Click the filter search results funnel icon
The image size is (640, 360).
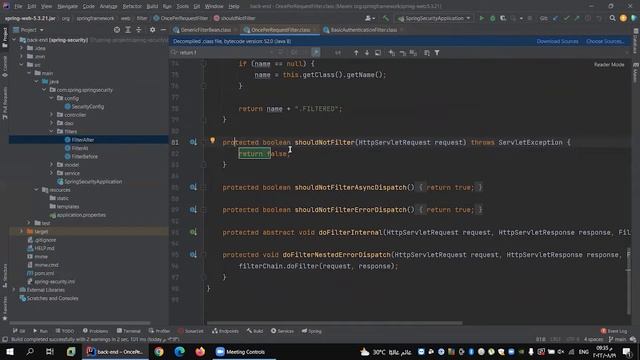pos(437,53)
